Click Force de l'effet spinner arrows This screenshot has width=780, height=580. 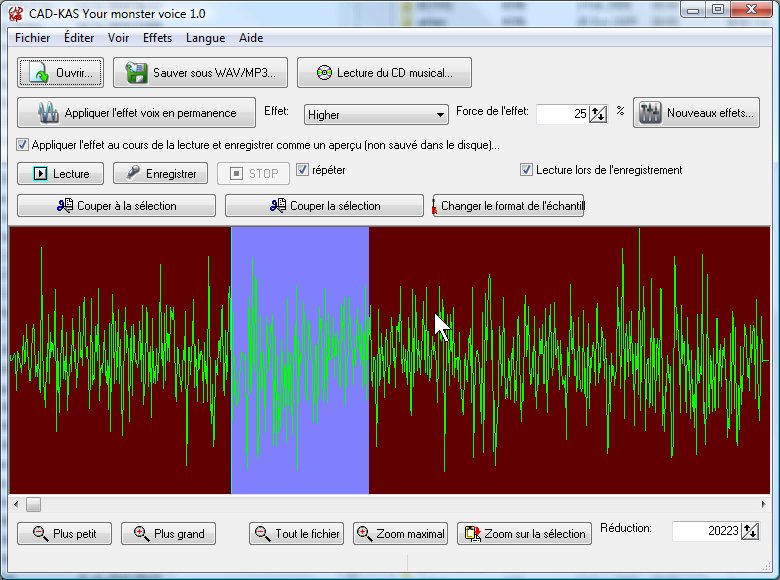598,114
